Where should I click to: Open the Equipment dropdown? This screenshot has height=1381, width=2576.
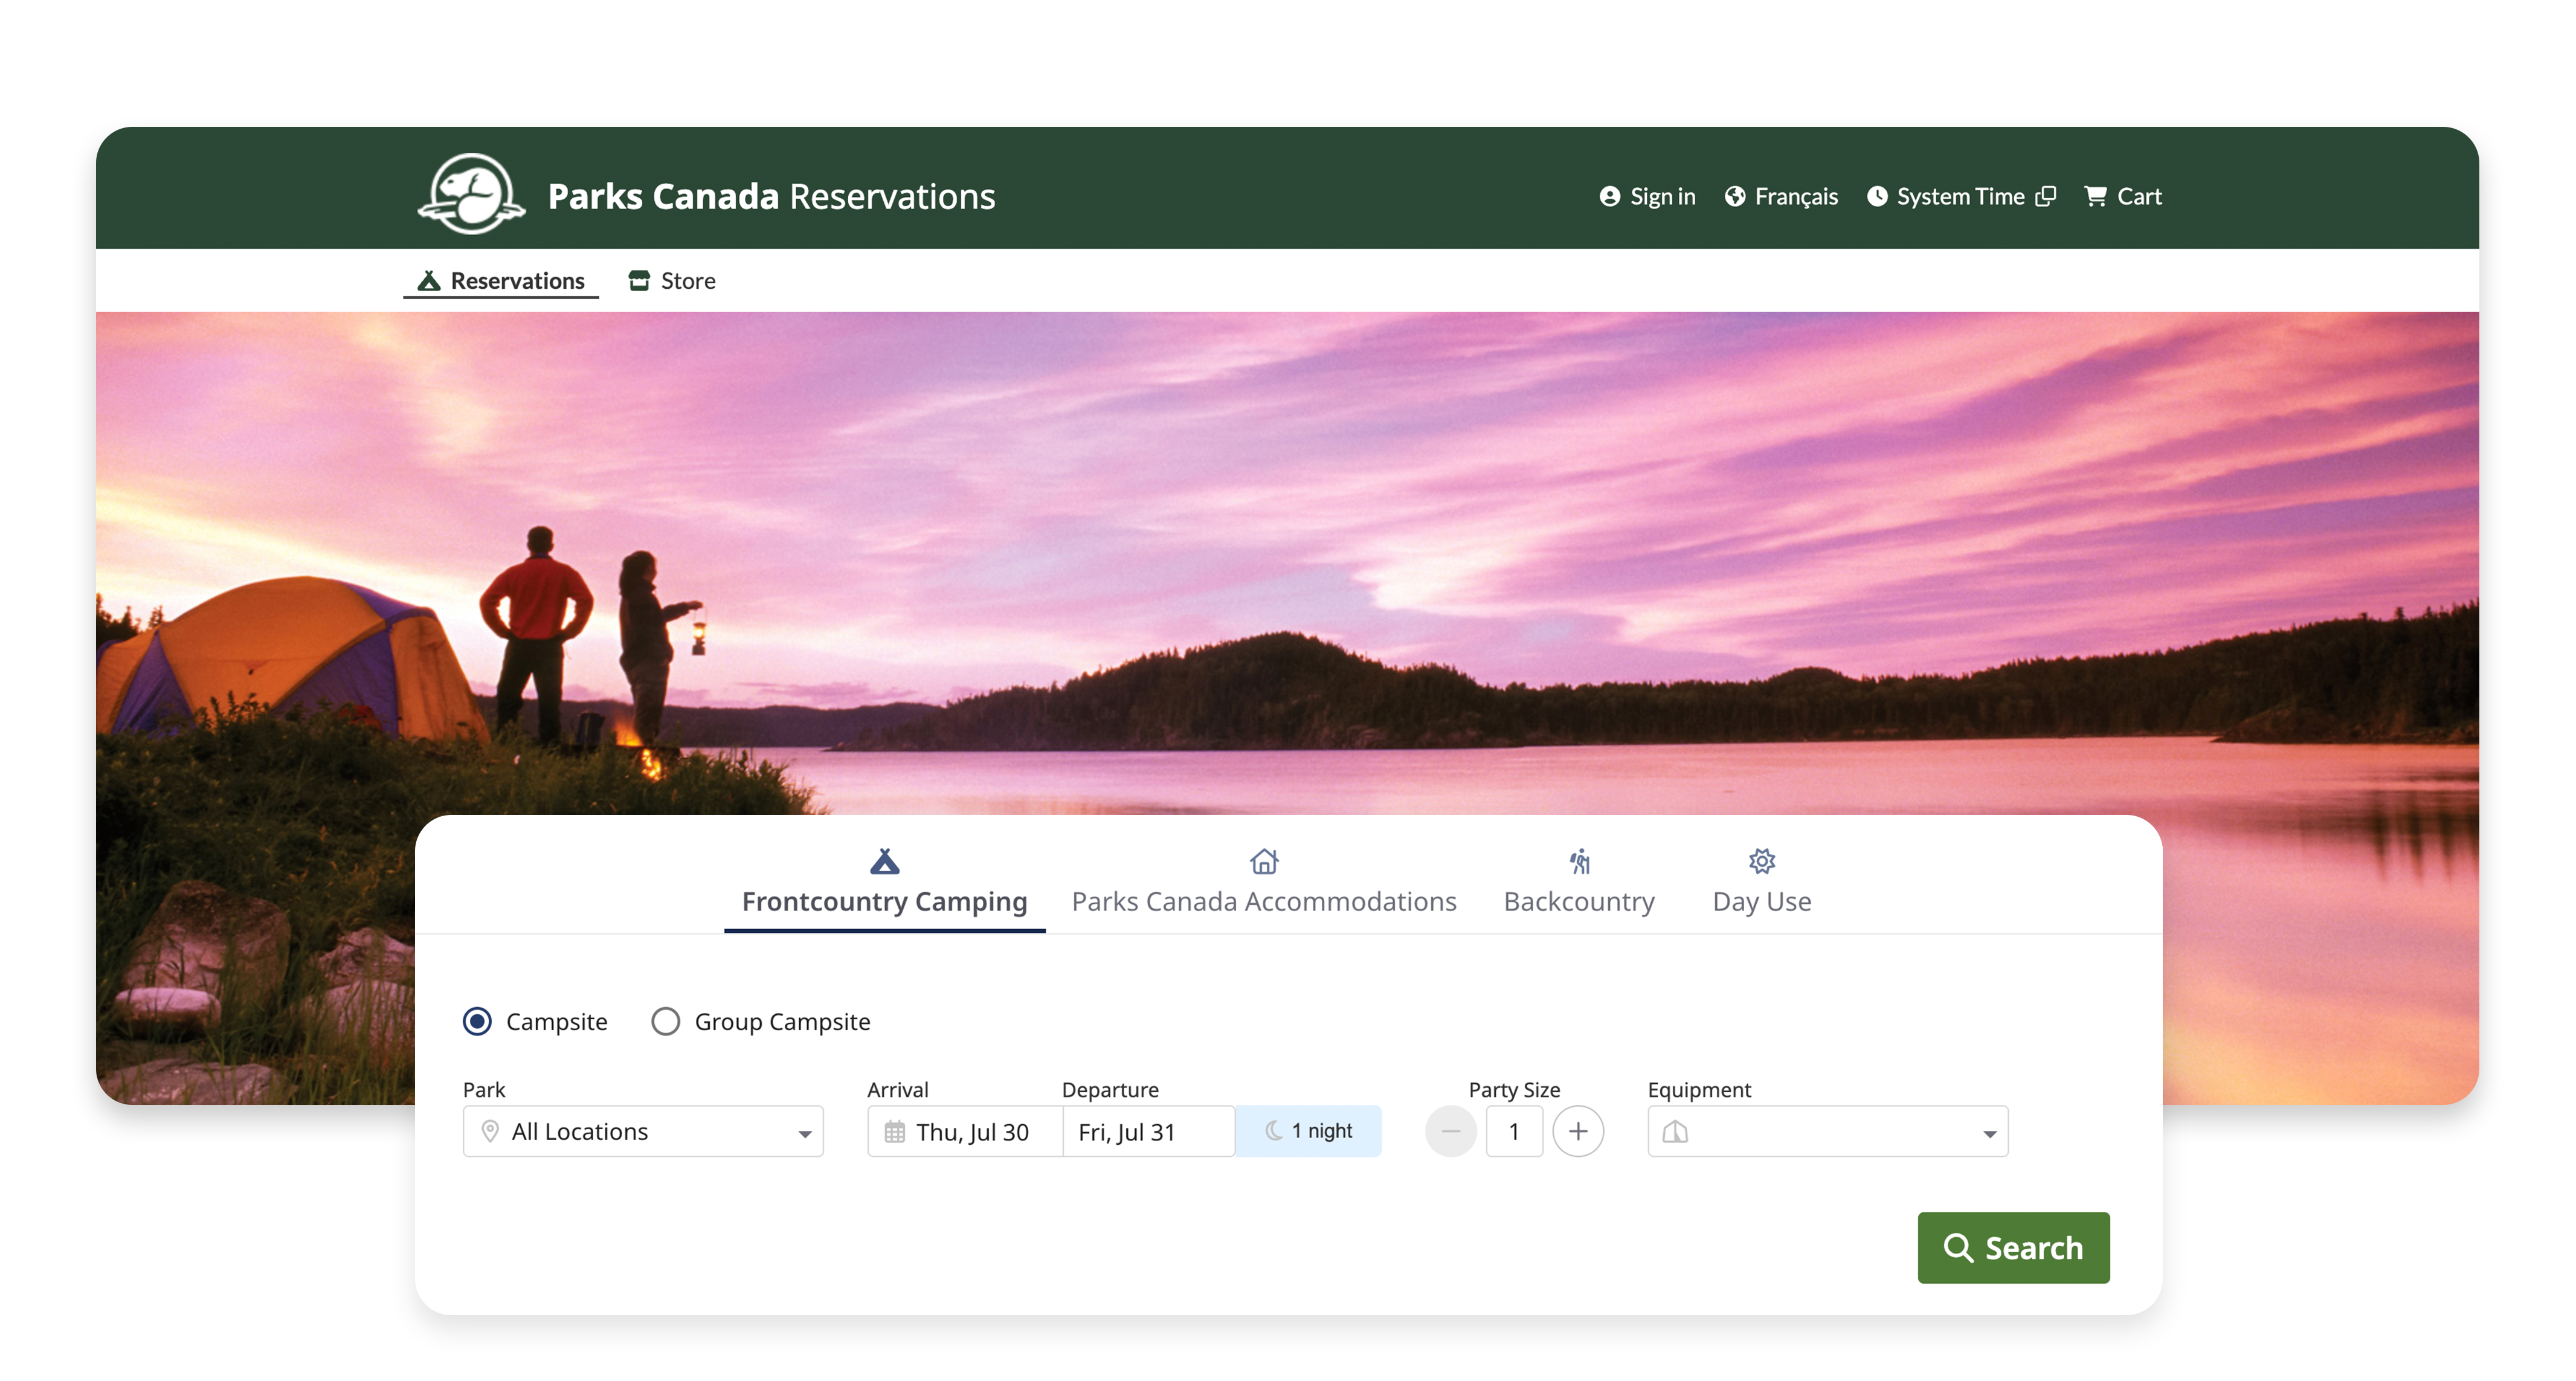click(x=1828, y=1131)
